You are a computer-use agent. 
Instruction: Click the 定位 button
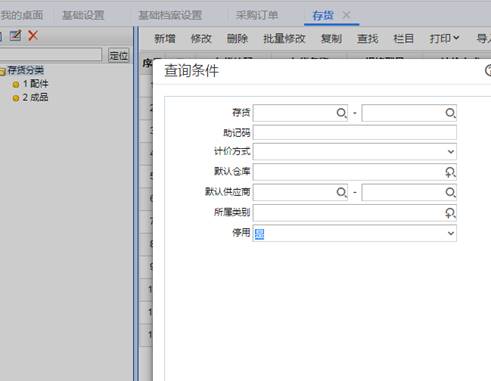point(119,55)
